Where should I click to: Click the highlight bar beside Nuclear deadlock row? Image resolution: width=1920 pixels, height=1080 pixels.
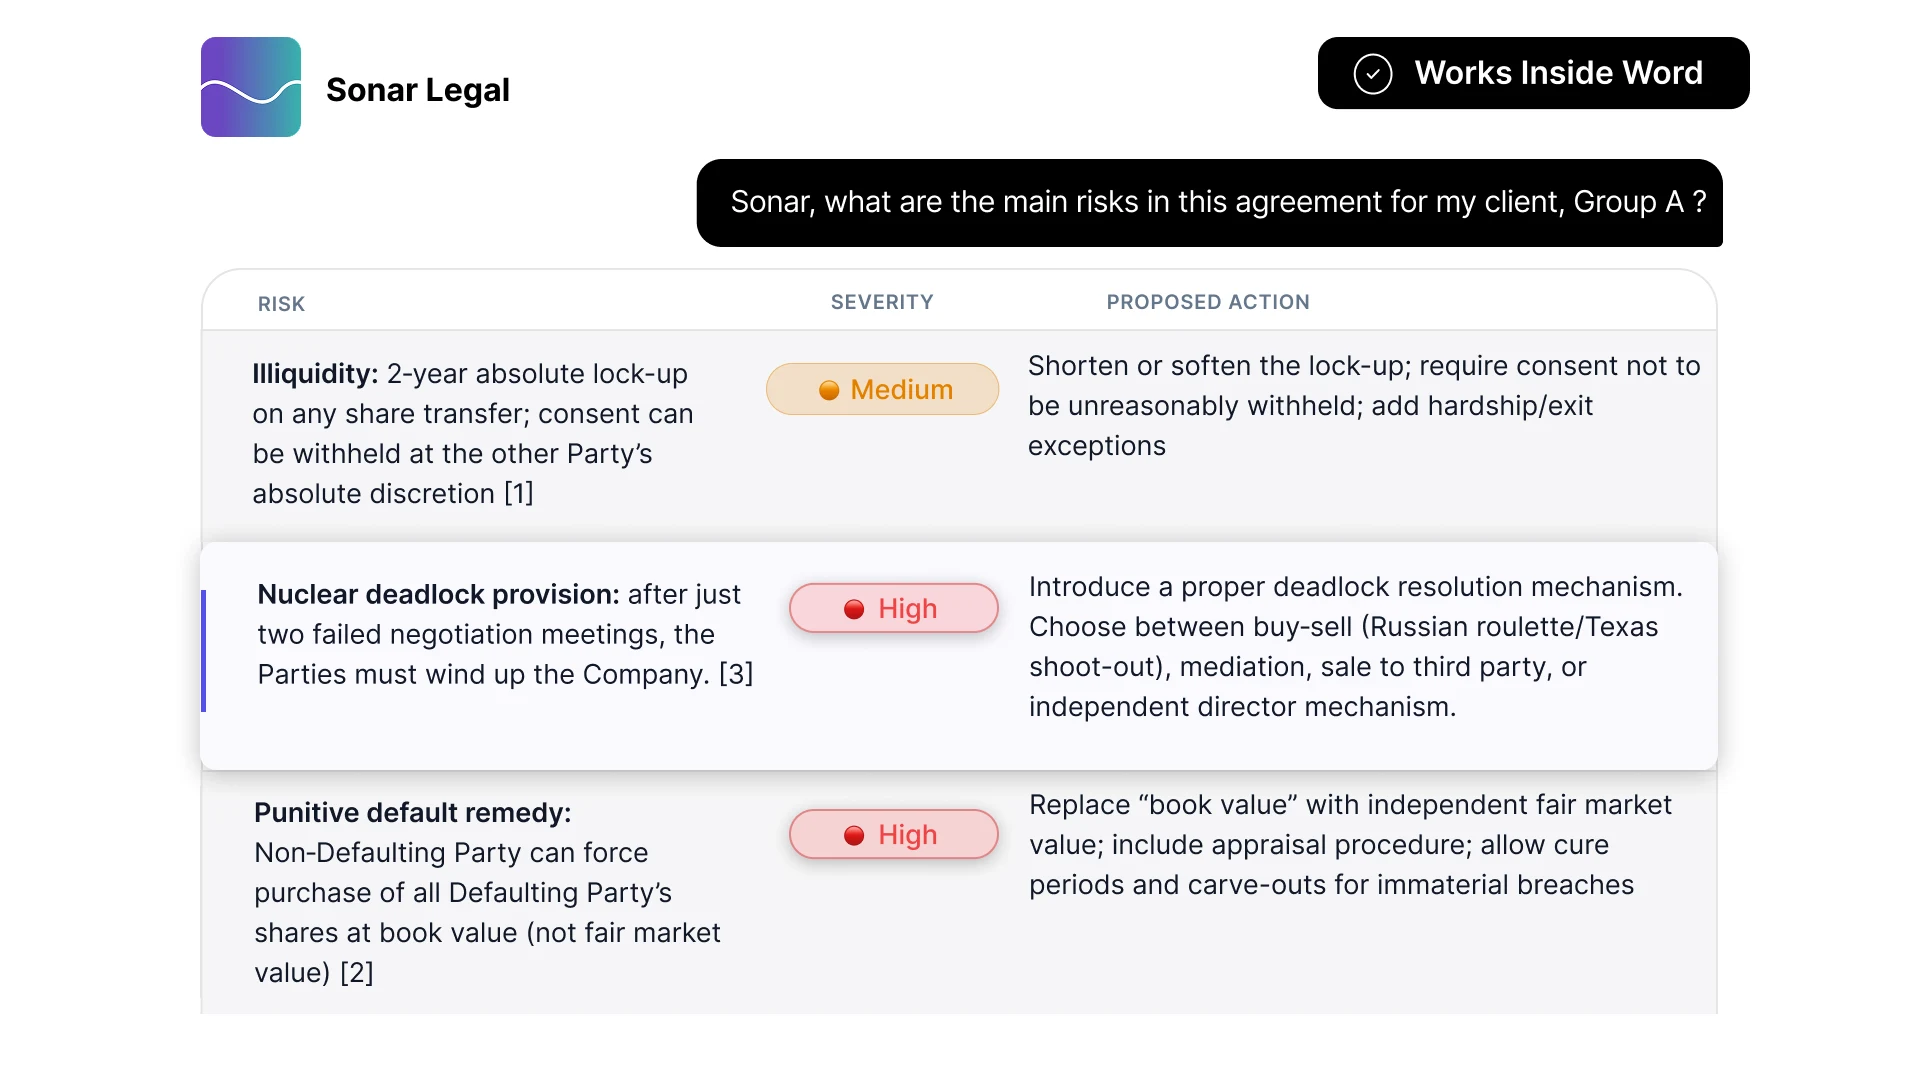point(206,650)
